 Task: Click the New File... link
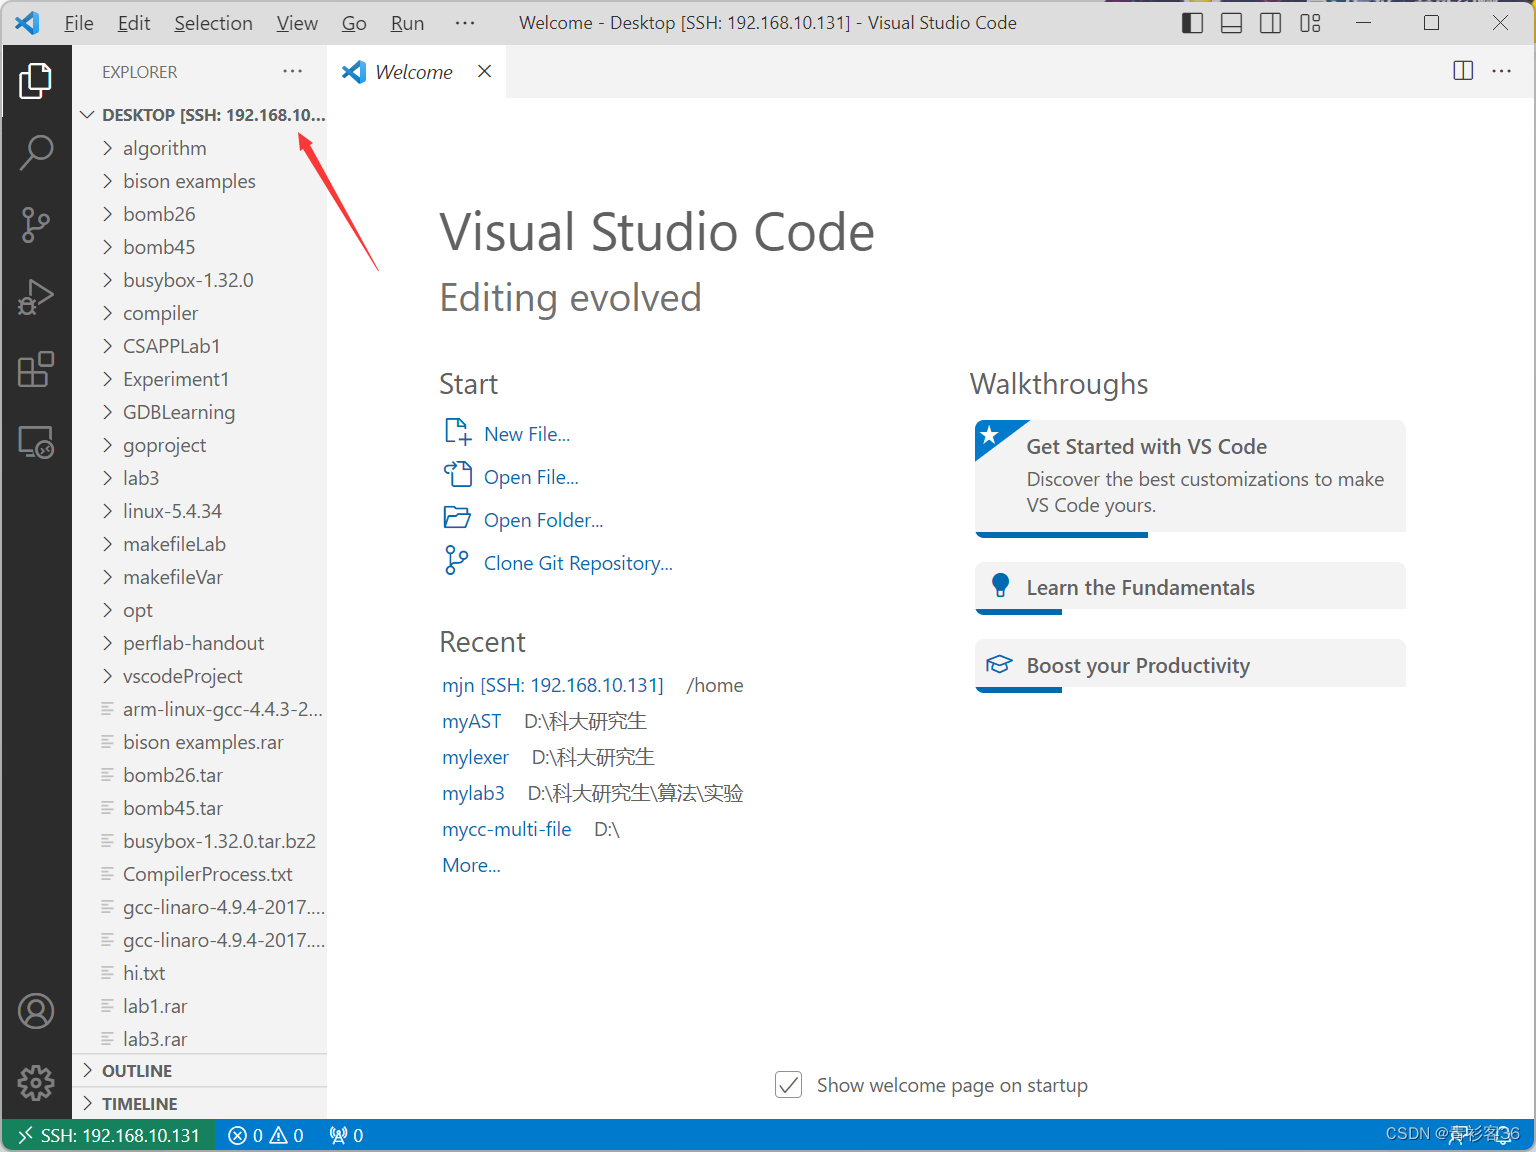(x=527, y=434)
